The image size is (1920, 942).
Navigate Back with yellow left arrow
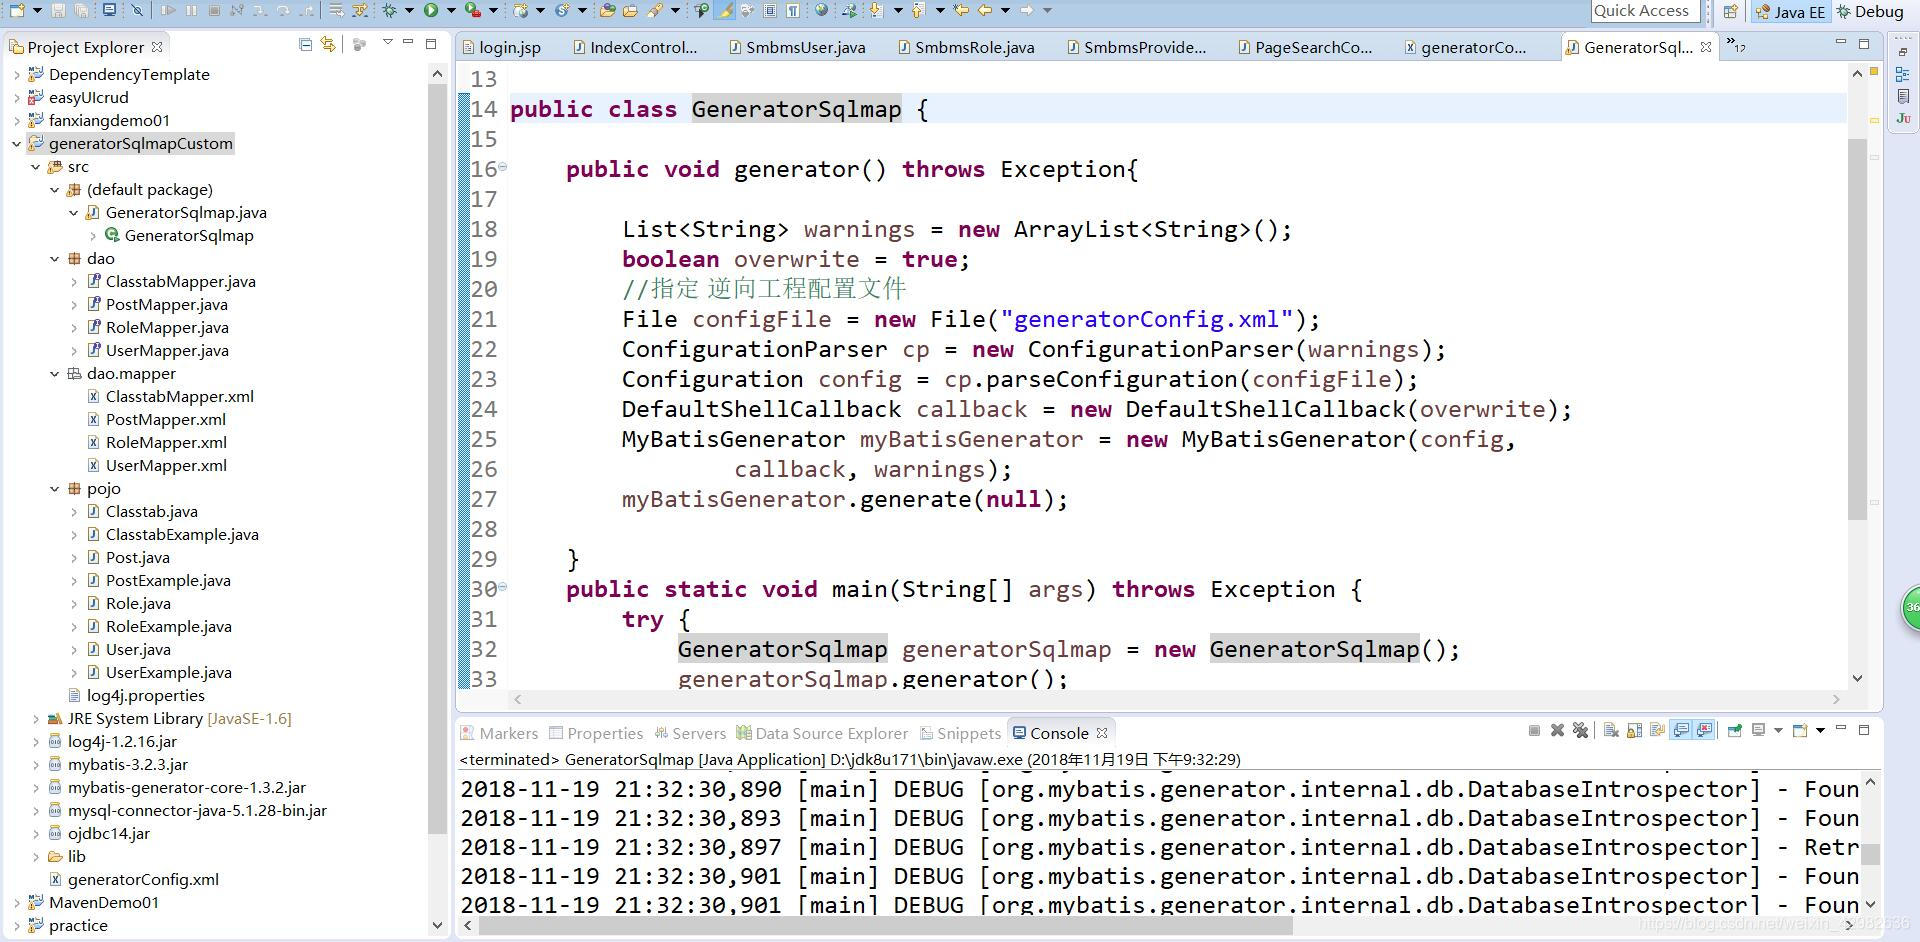984,10
